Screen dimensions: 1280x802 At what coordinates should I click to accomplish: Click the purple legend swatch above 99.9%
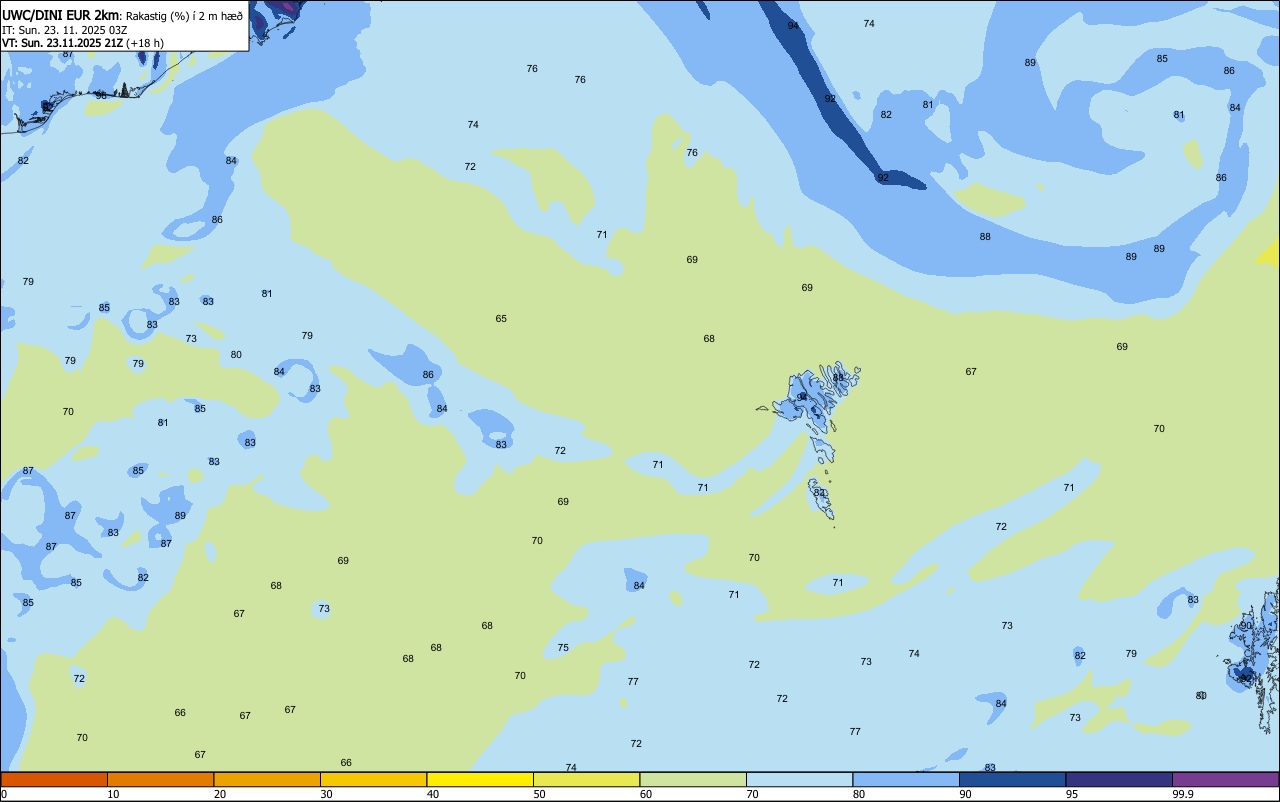point(1225,779)
